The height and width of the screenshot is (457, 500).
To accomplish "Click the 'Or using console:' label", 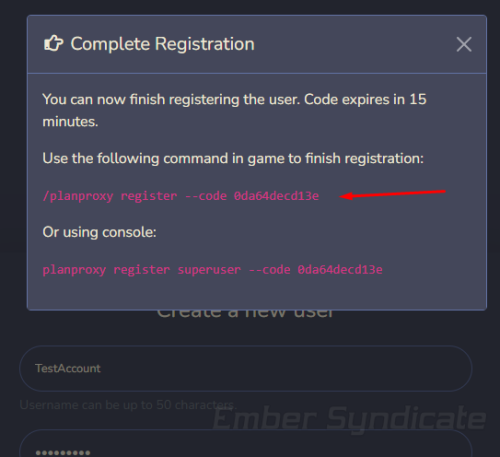I will point(99,232).
